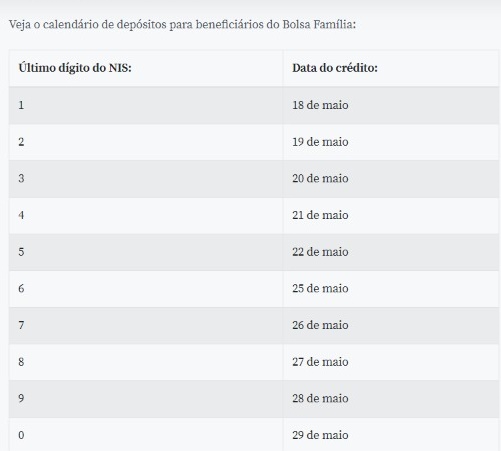Click NIS digit 3 cell
Viewport: 501px width, 451px height.
coord(146,179)
